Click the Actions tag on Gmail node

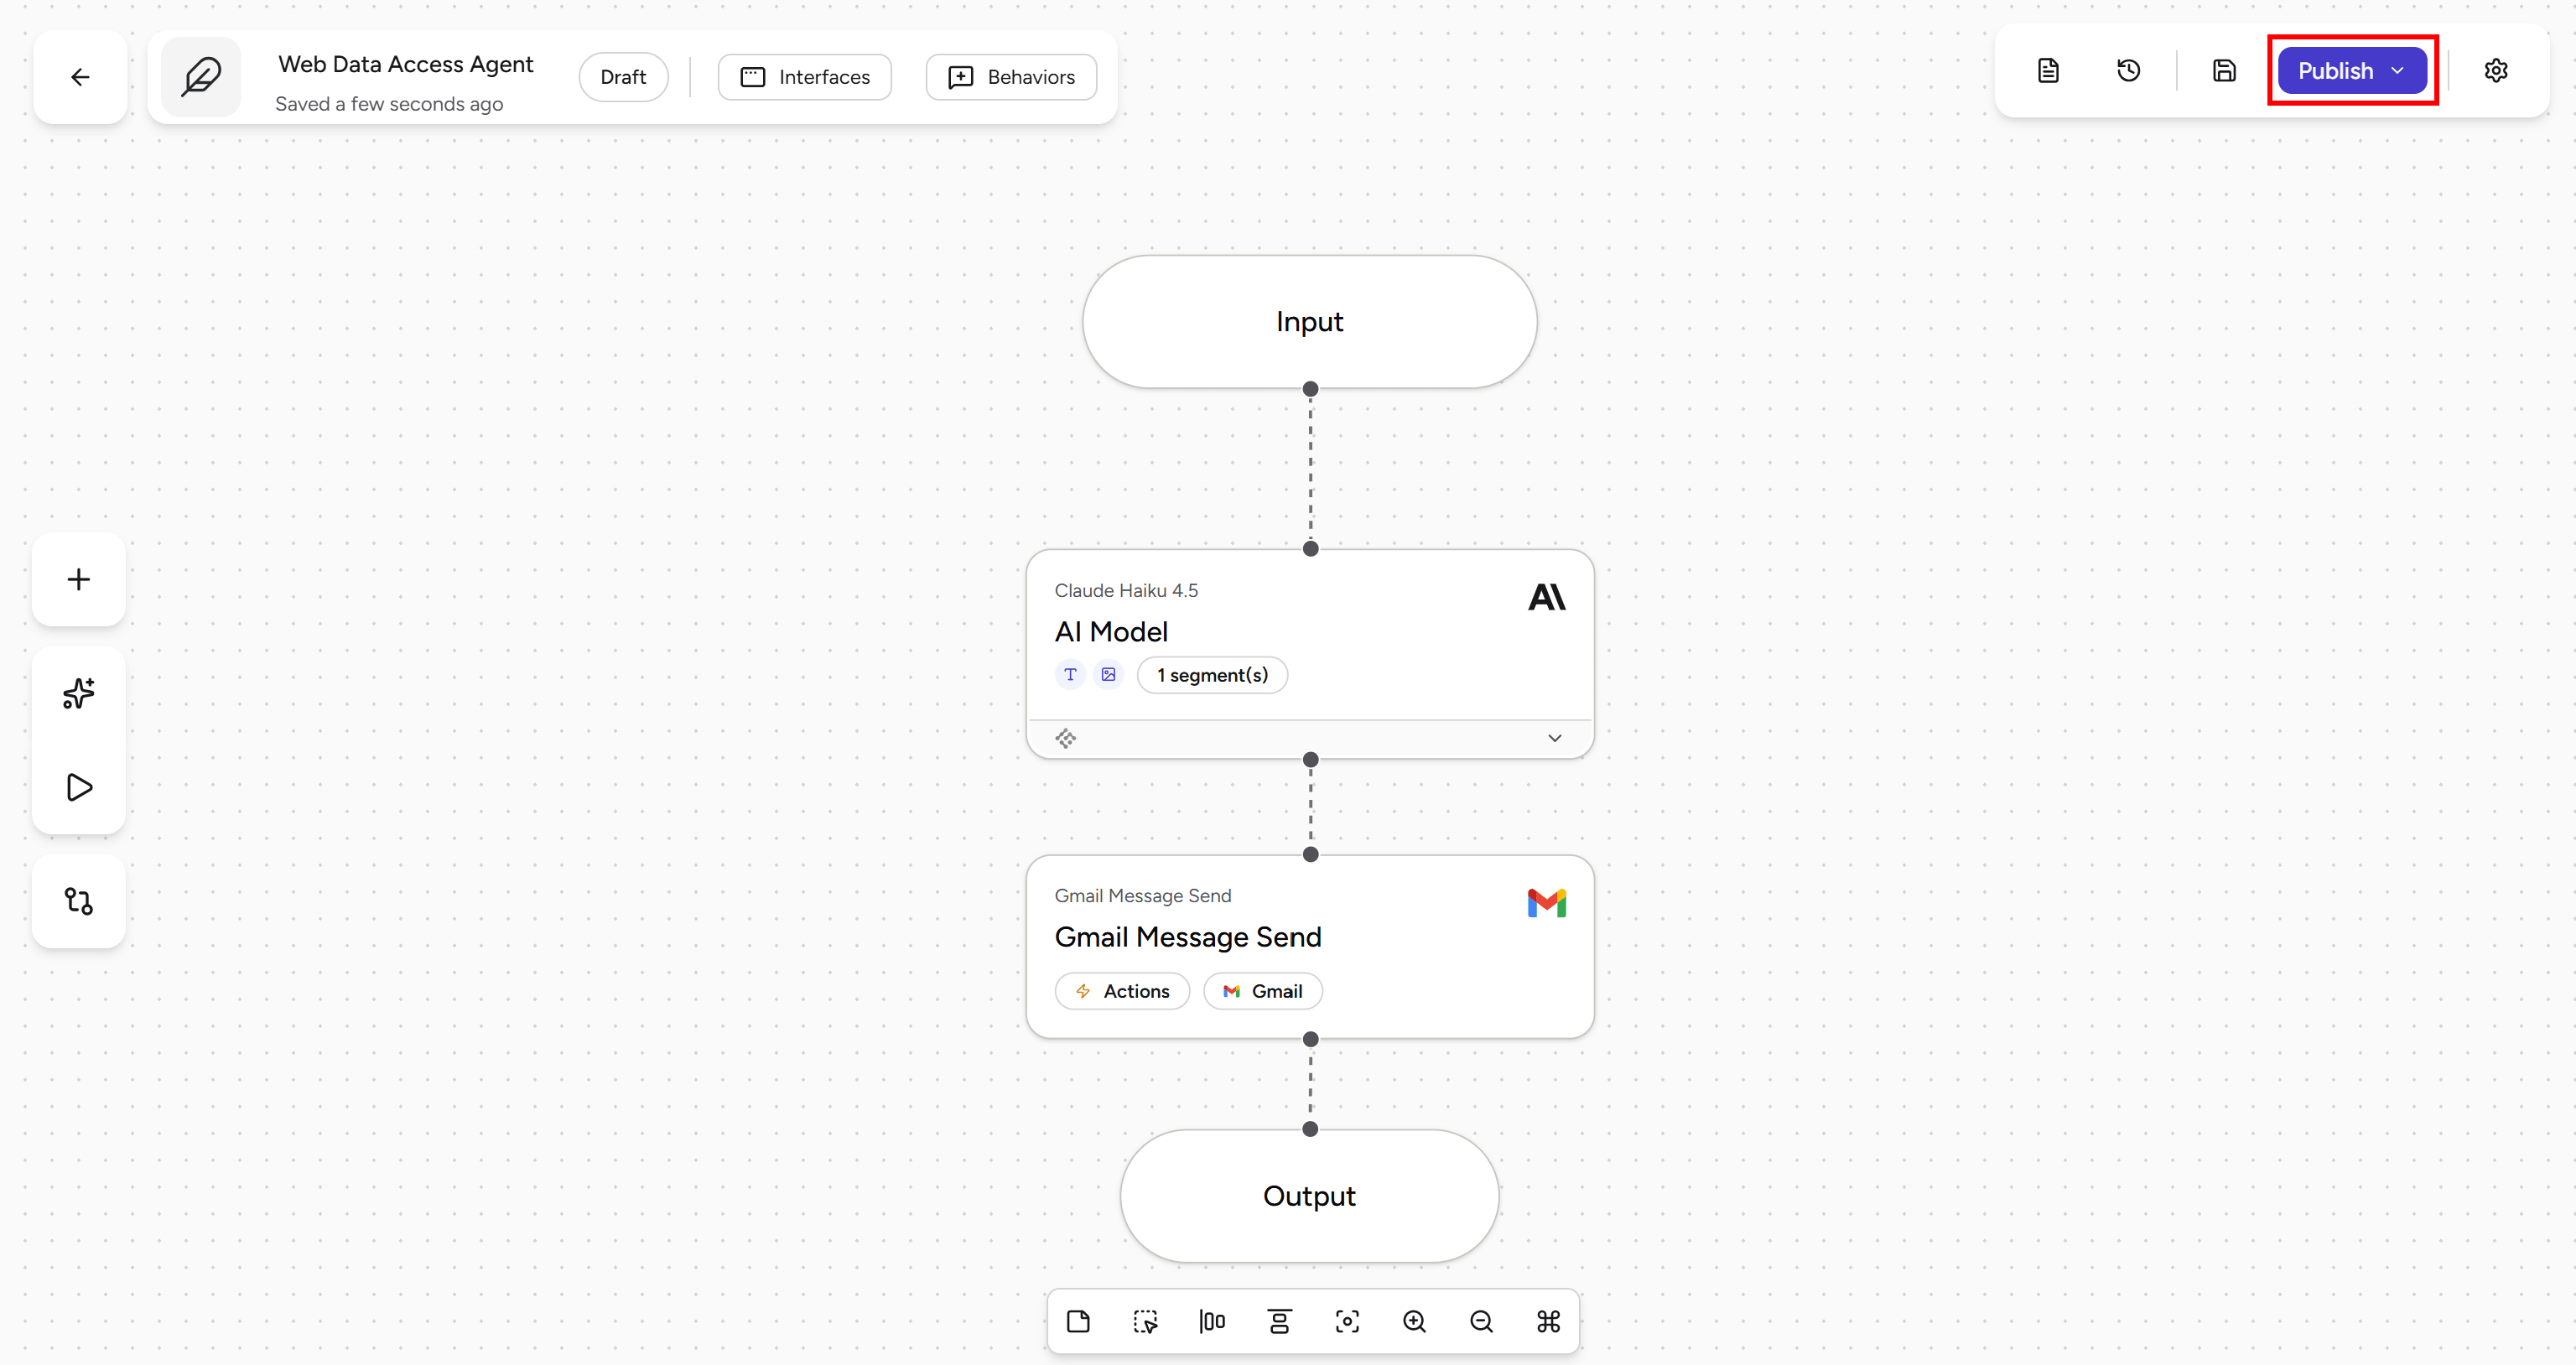coord(1122,991)
